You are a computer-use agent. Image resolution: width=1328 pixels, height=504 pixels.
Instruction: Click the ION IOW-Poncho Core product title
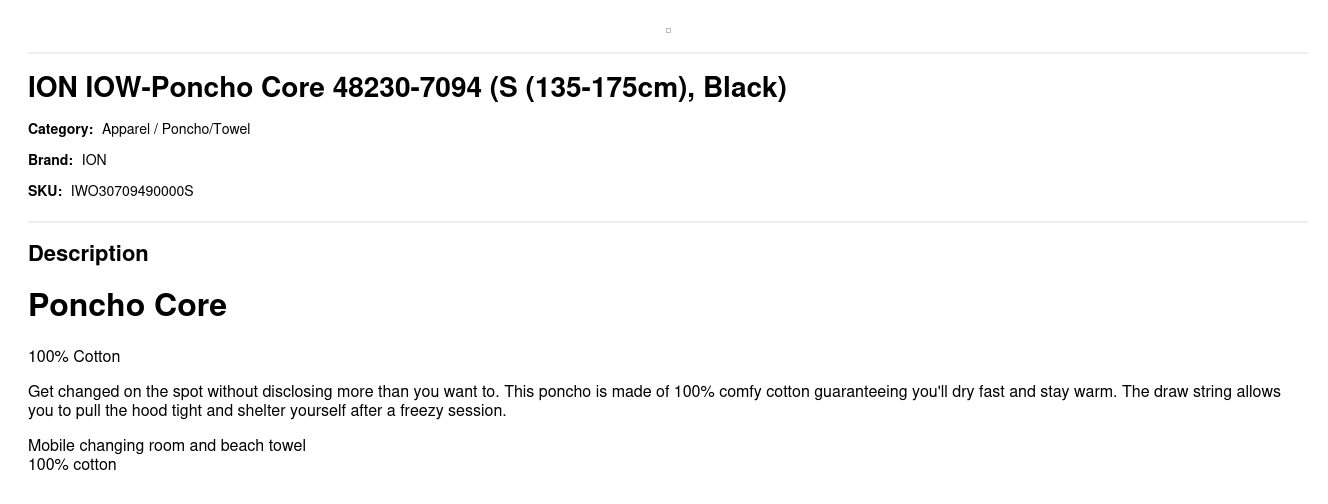tap(407, 88)
